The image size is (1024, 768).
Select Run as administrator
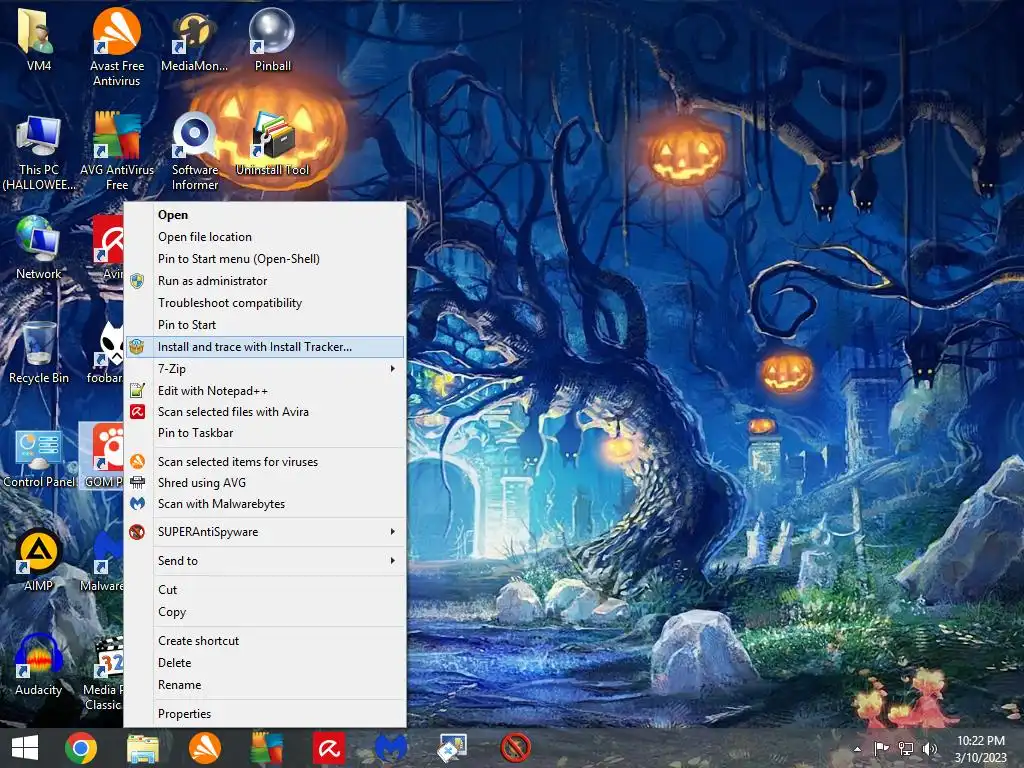[x=264, y=281]
